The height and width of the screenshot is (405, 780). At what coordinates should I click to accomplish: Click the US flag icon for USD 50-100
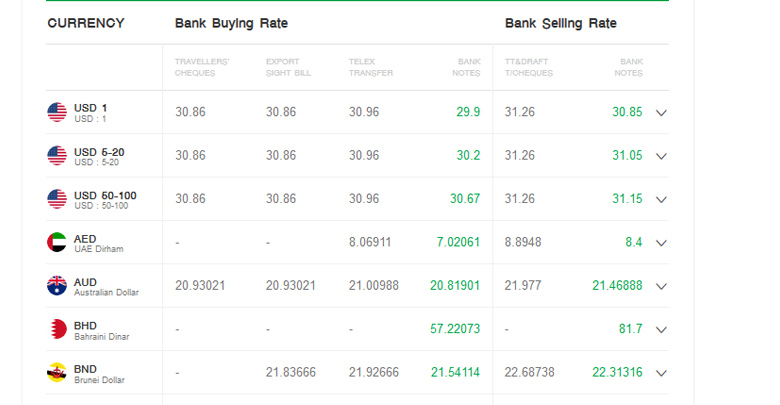click(x=57, y=199)
